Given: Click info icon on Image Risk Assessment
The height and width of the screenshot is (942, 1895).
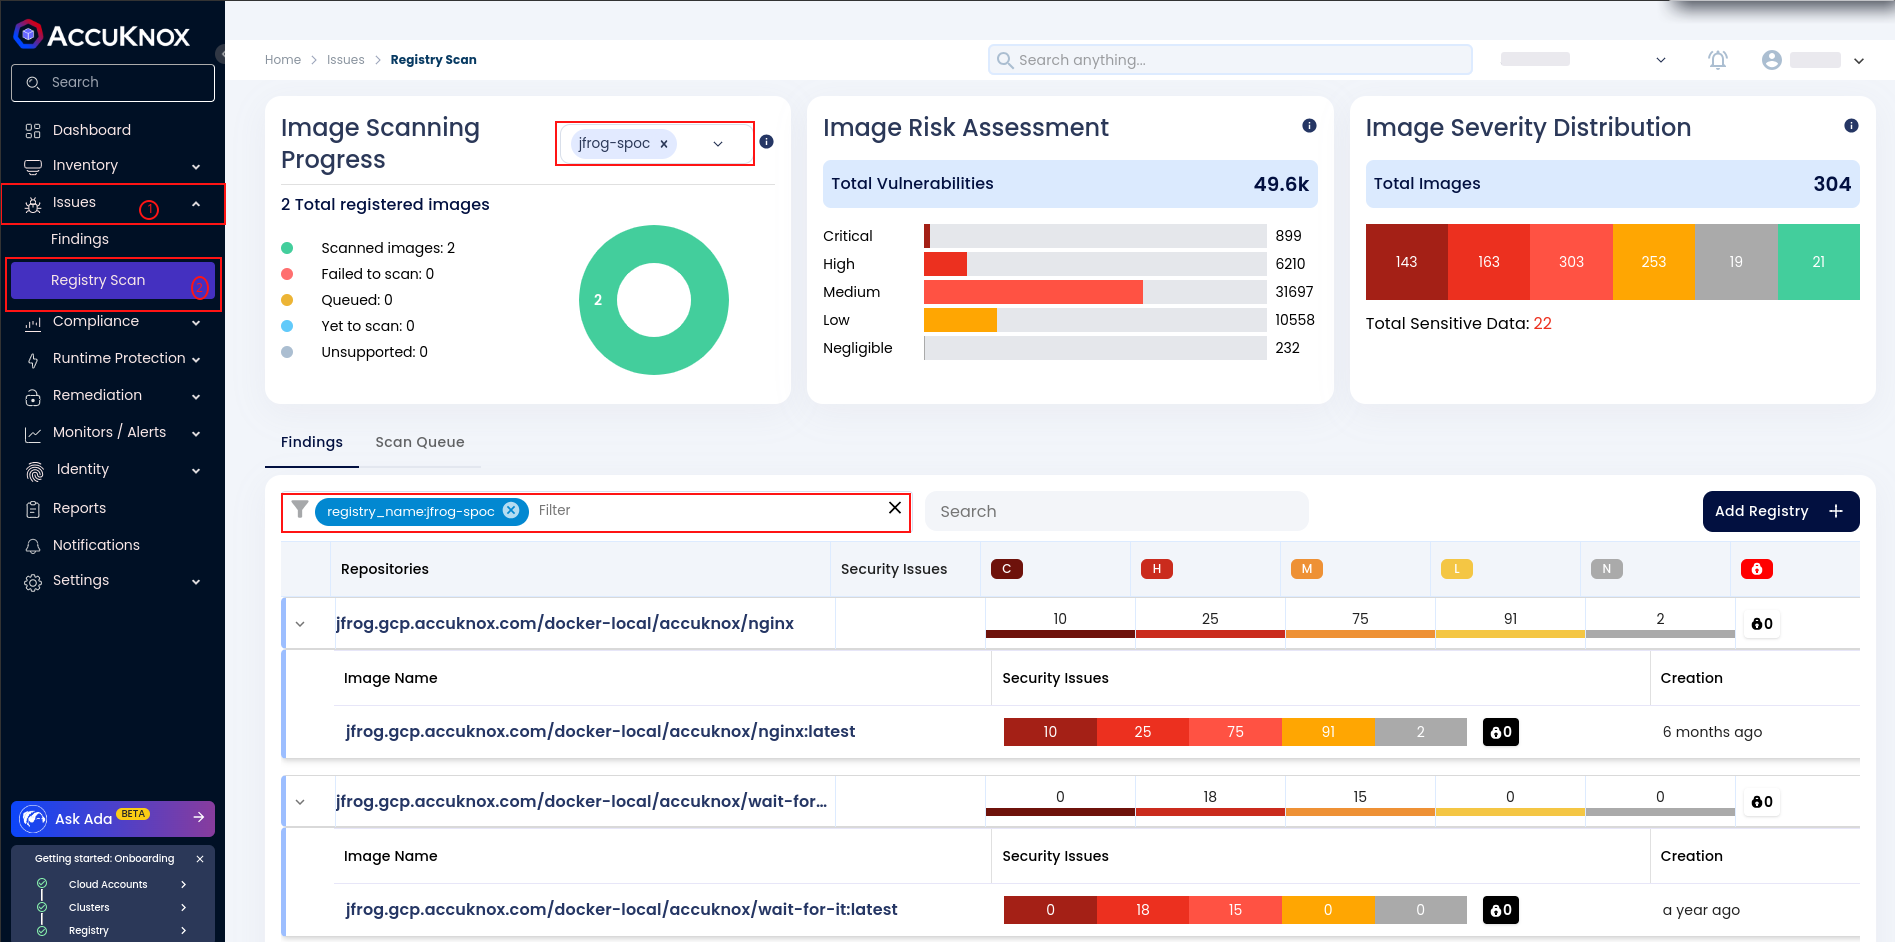Looking at the screenshot, I should pos(1309,126).
